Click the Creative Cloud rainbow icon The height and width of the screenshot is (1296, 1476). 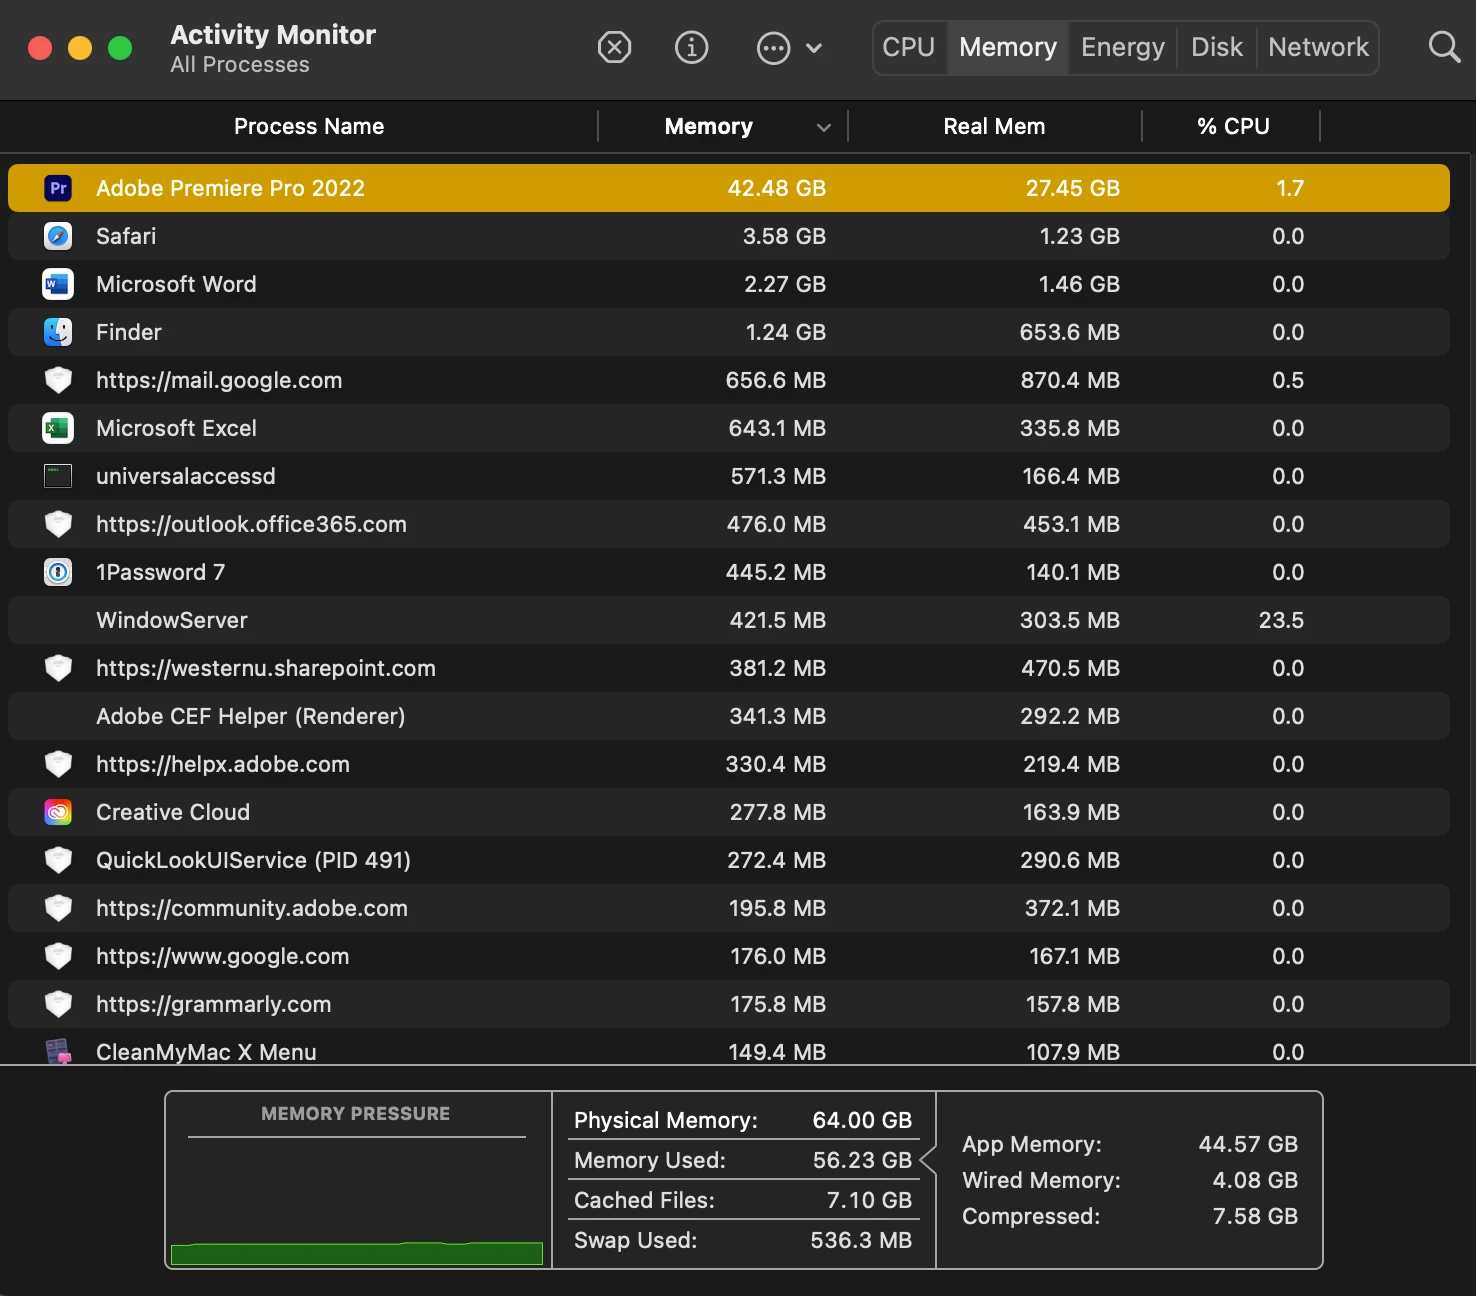58,812
